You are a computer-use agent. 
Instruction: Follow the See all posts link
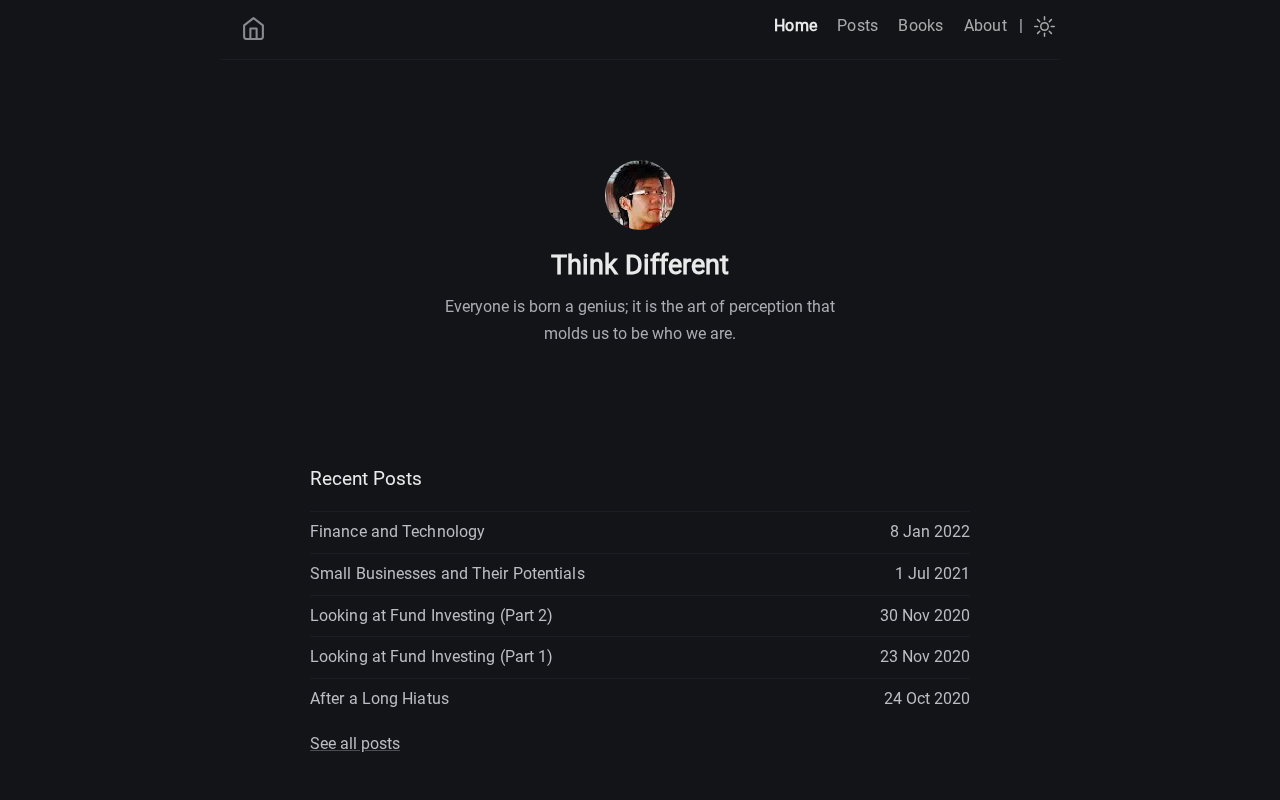click(x=355, y=744)
